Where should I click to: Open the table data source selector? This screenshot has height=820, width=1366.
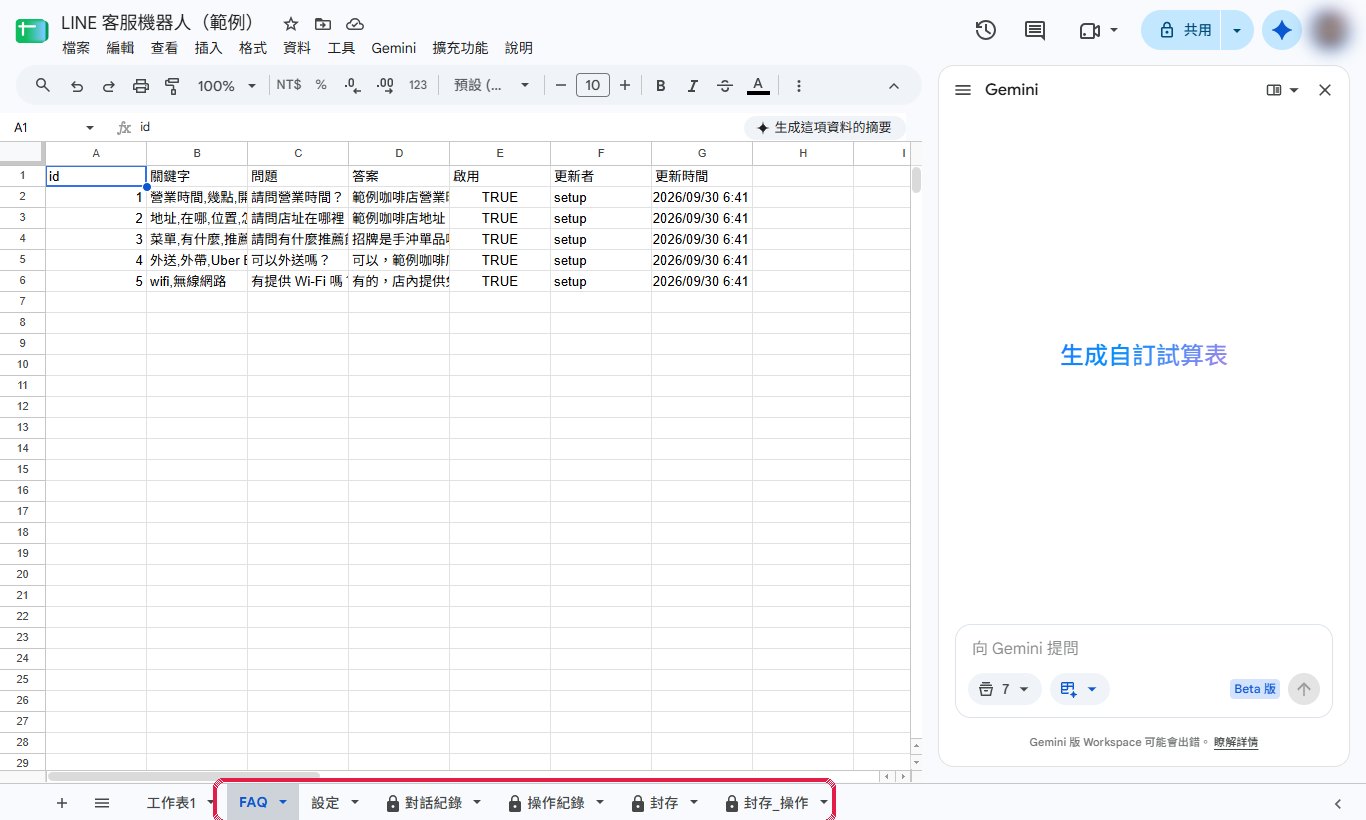click(1079, 689)
